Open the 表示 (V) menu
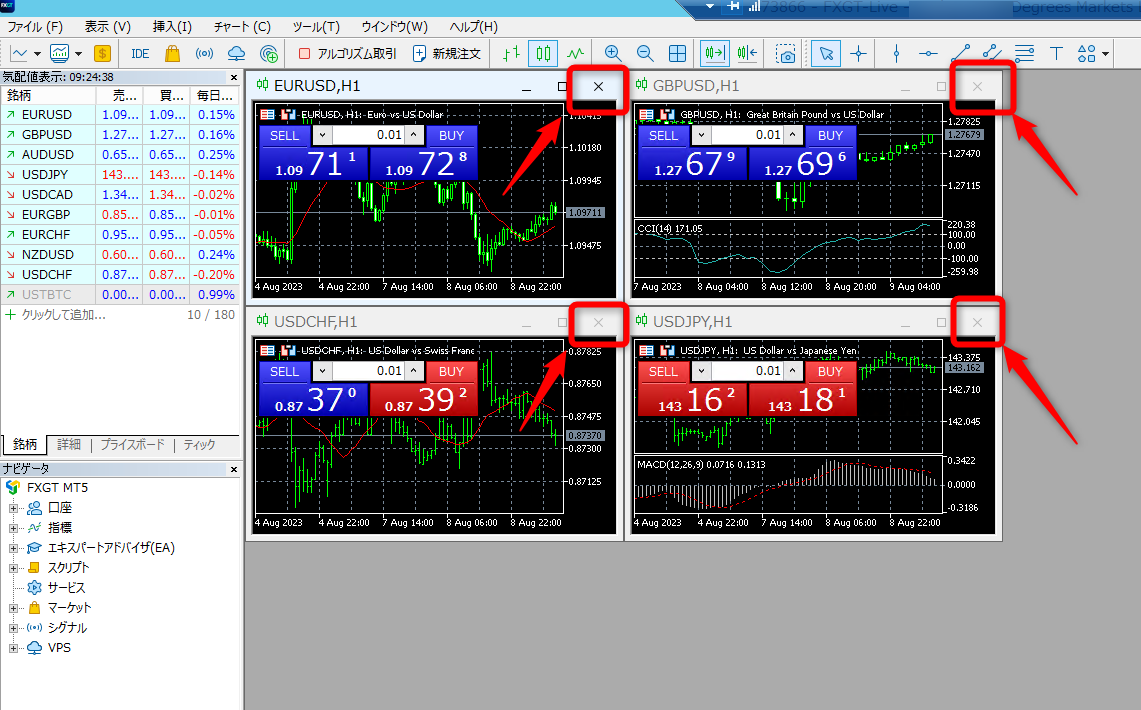Screen dimensions: 1141x710 (x=108, y=27)
